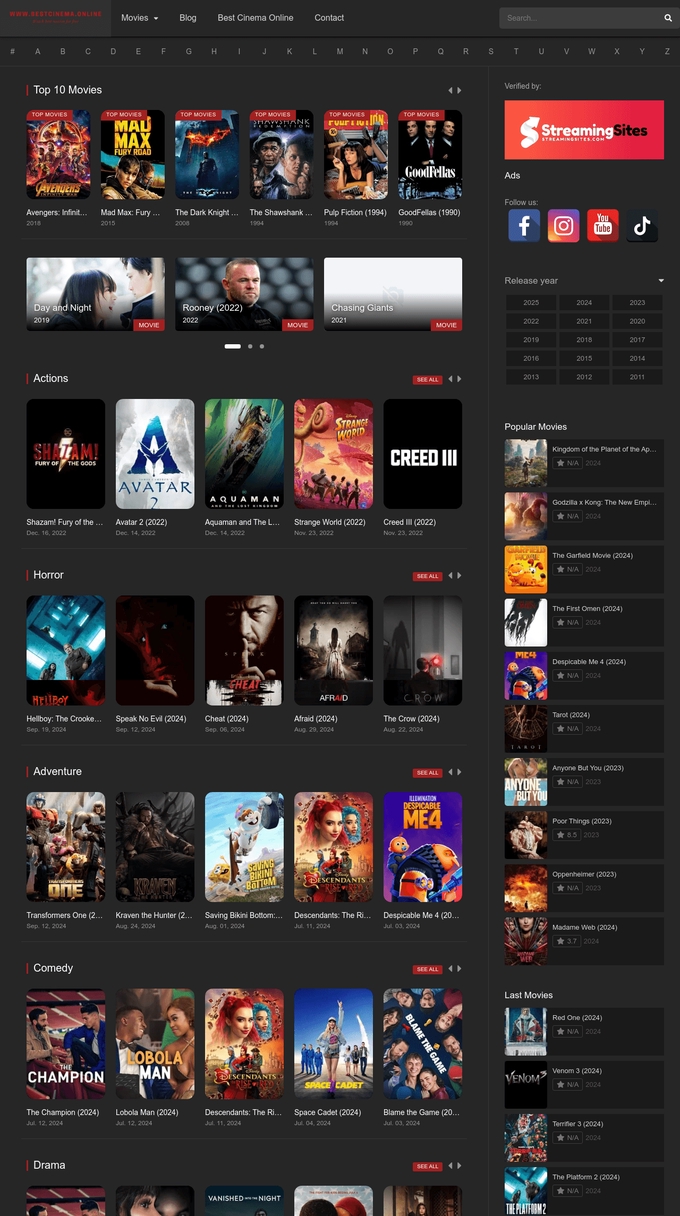The image size is (680, 1216).
Task: Go to next Top 10 Movies slide
Action: tap(459, 90)
